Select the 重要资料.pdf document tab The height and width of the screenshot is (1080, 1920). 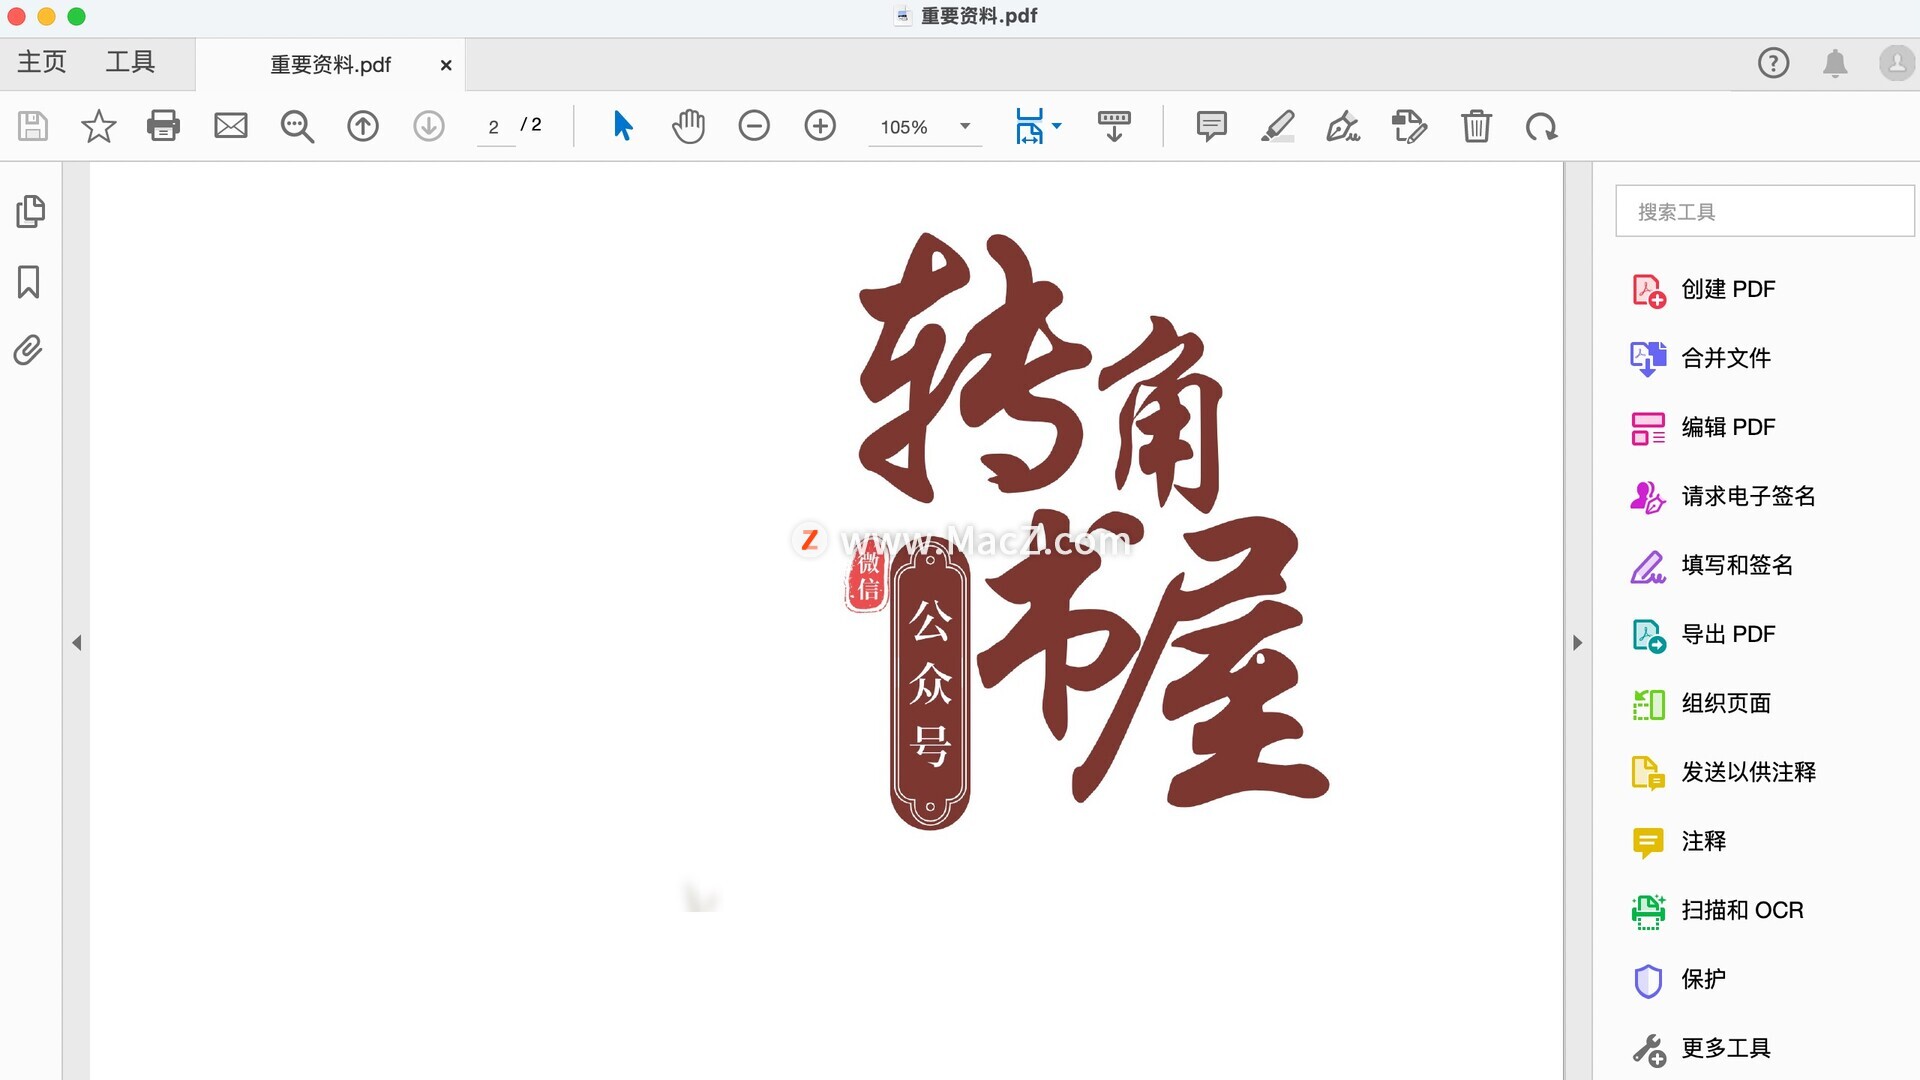click(x=330, y=65)
